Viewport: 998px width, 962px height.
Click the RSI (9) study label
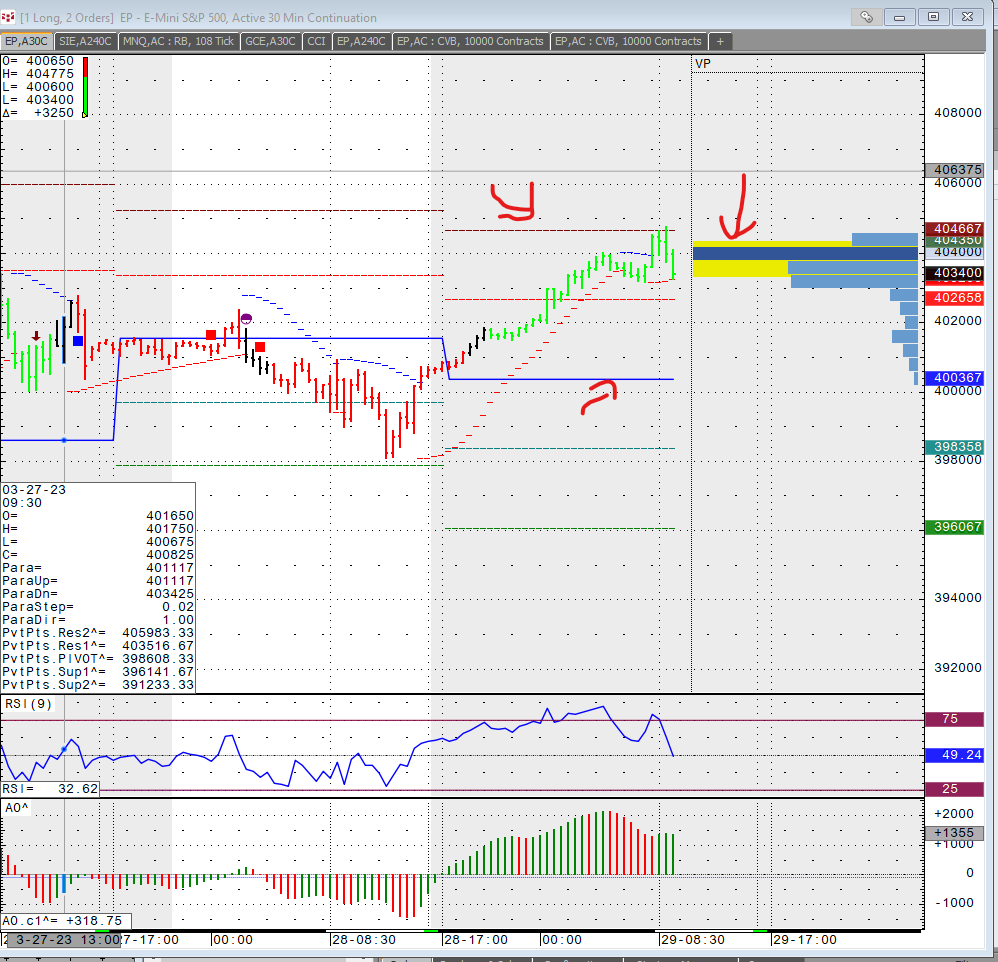point(29,704)
